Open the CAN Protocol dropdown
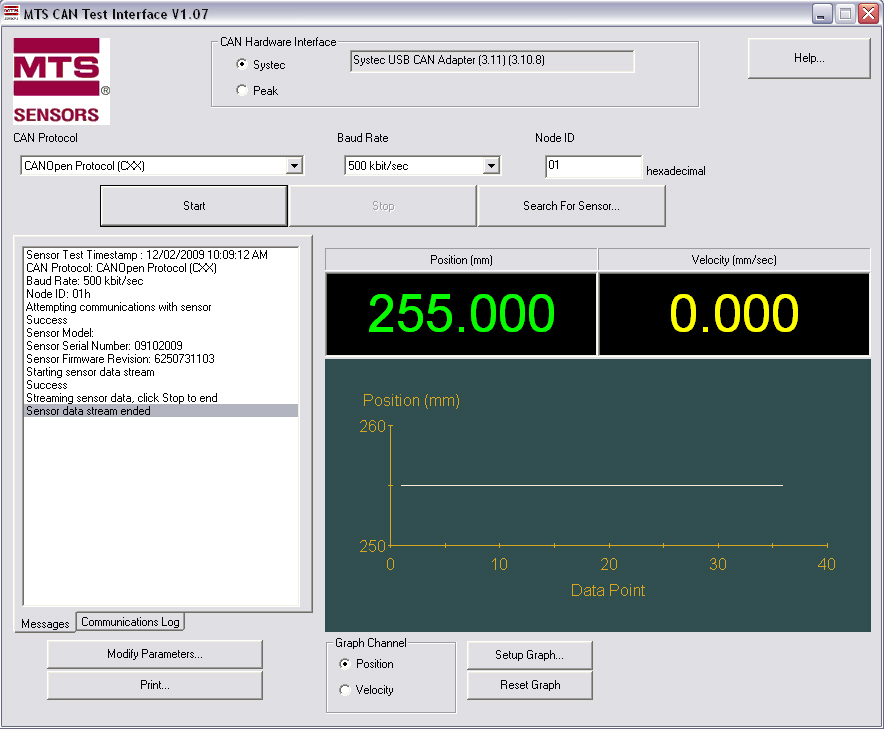Screen dimensions: 884x729 pos(294,166)
